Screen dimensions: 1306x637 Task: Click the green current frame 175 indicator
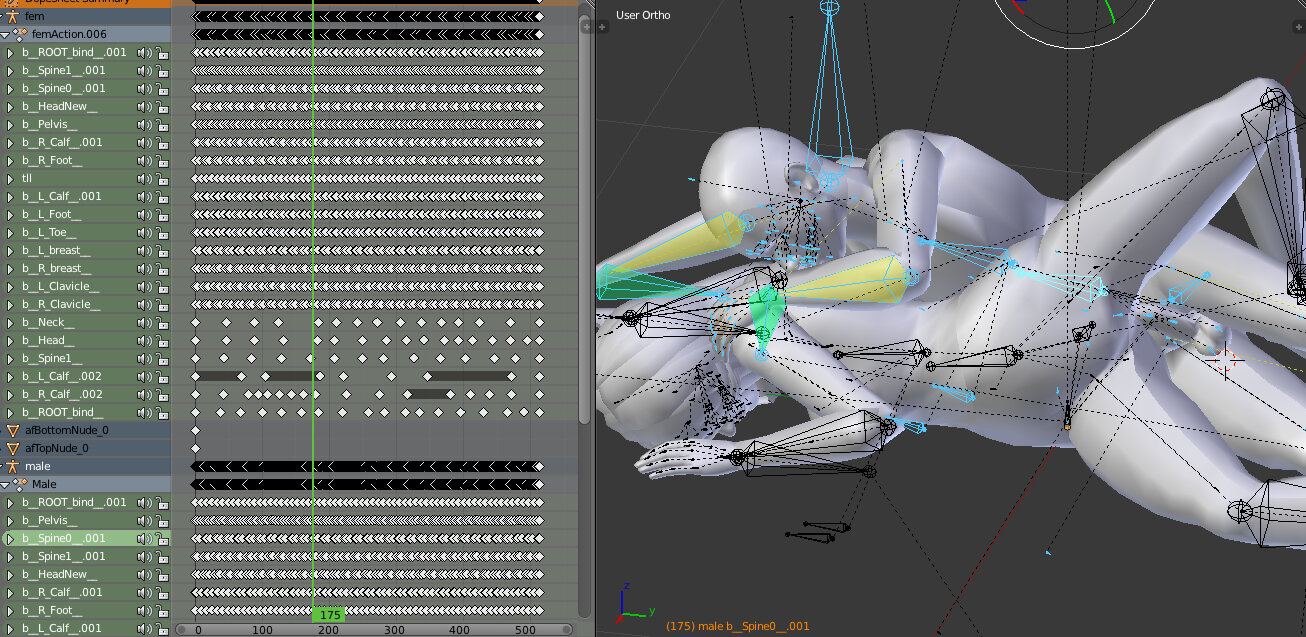pos(329,614)
